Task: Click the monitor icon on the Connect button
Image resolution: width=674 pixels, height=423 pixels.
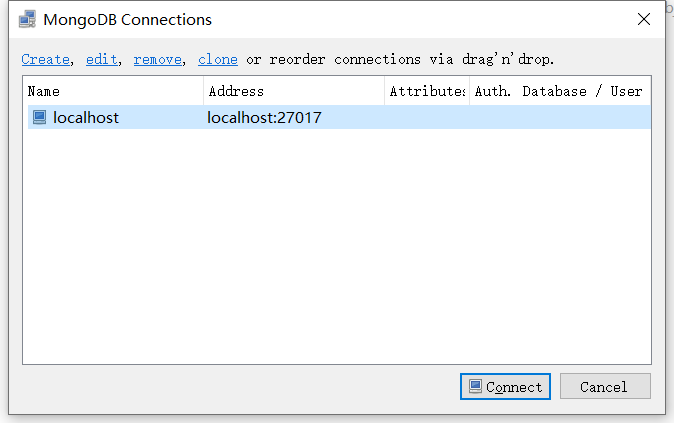Action: [x=476, y=387]
